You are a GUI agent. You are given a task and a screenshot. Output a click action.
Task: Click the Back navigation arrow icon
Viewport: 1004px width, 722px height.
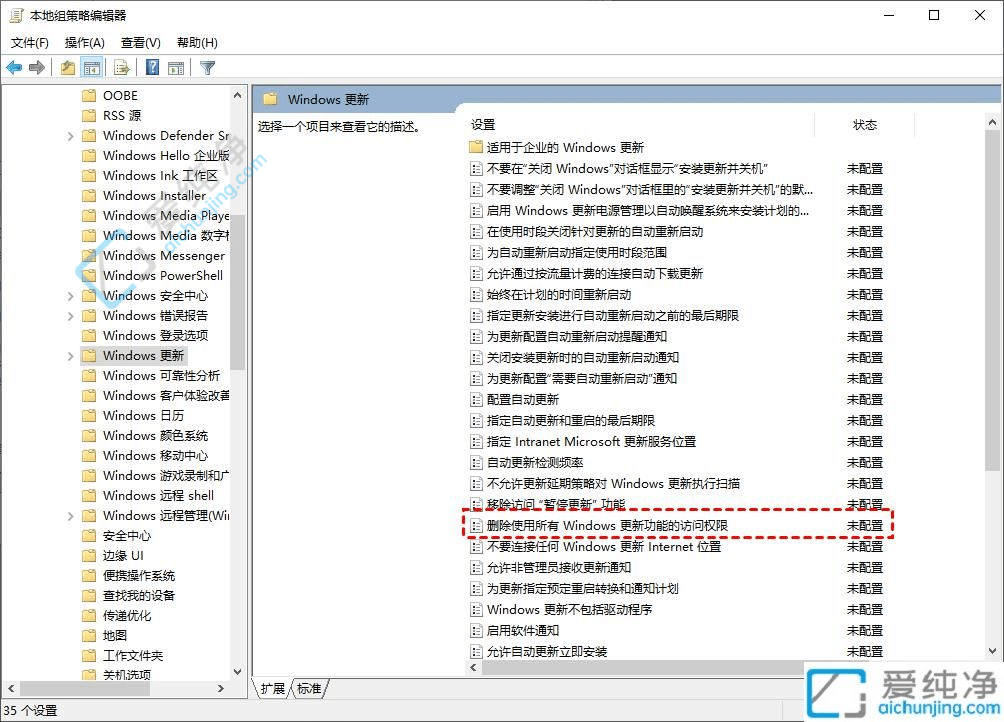[x=14, y=67]
